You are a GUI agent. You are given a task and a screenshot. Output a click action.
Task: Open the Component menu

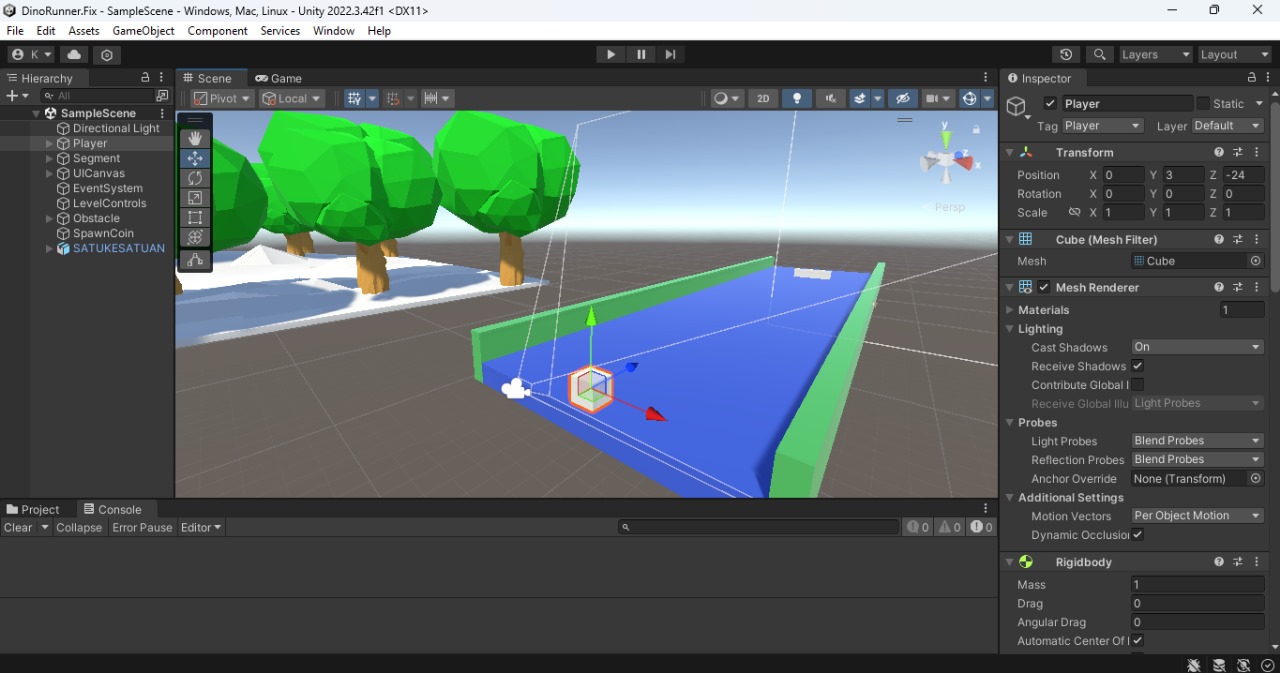217,31
